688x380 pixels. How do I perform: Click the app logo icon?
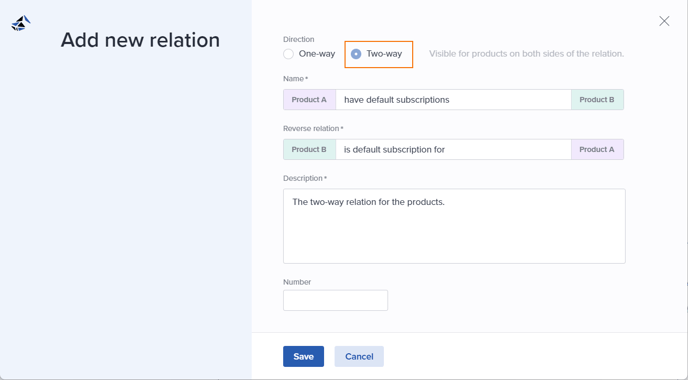(x=21, y=23)
